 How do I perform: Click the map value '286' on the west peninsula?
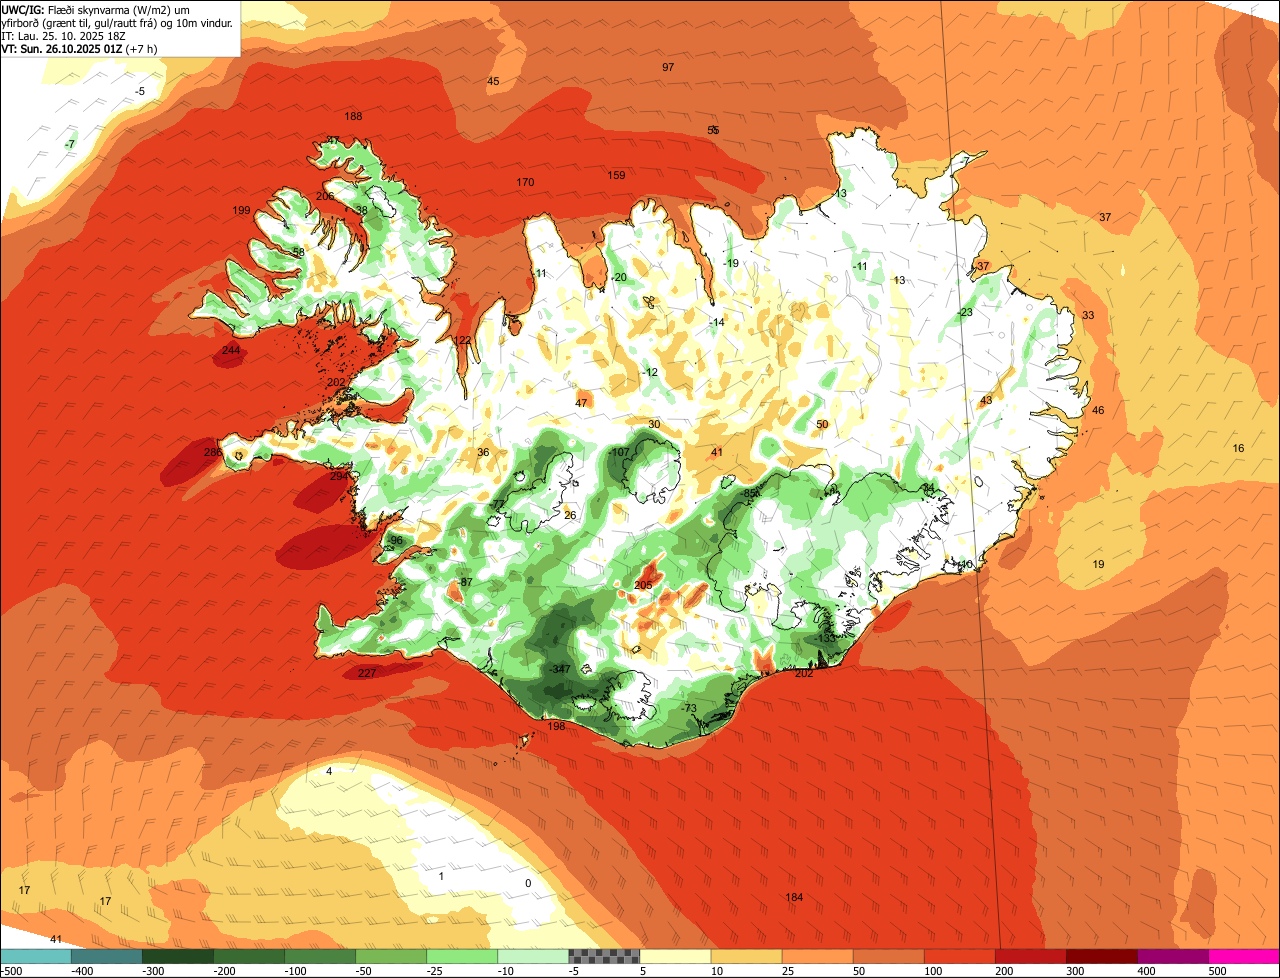tap(213, 452)
